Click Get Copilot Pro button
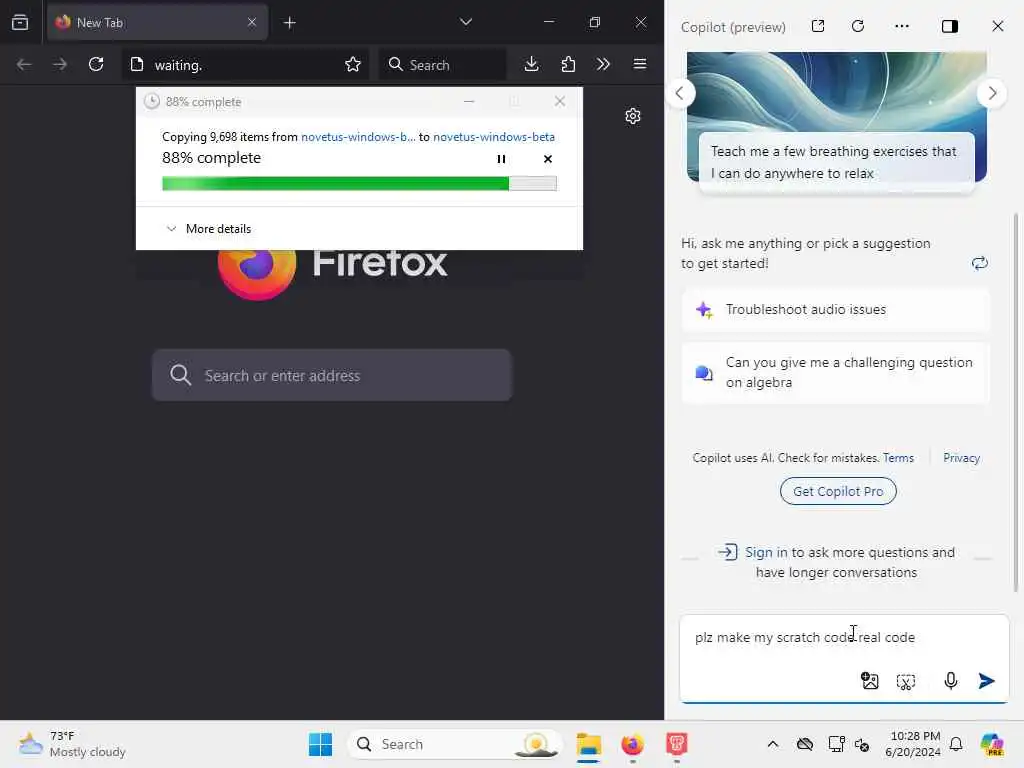The image size is (1024, 768). click(838, 491)
